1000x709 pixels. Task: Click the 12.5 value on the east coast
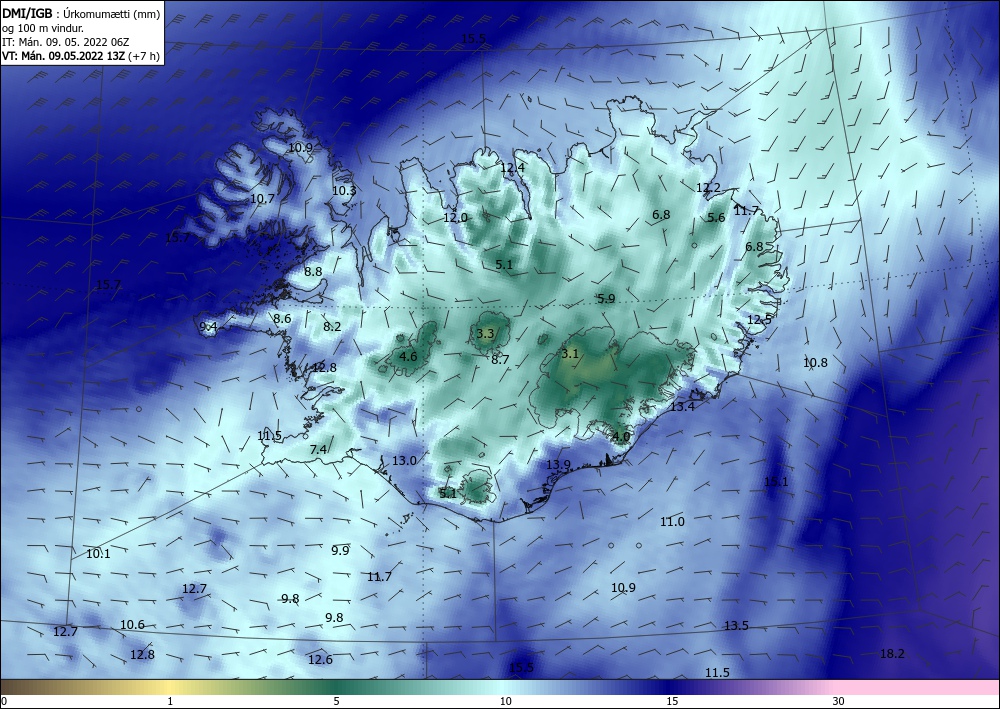(759, 319)
